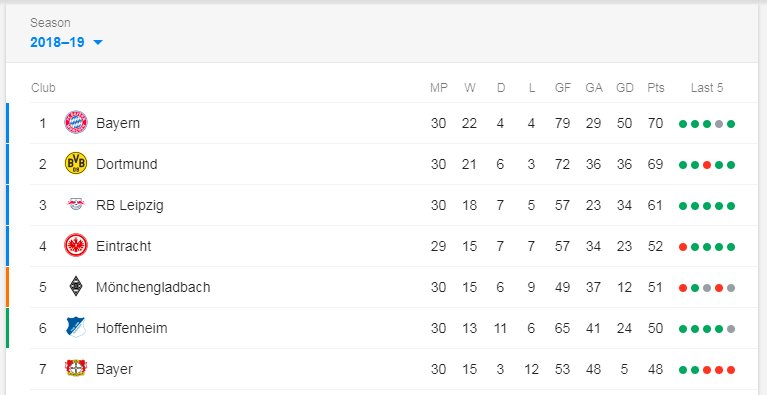Click Bayern's 70 points value
The height and width of the screenshot is (395, 767).
click(x=655, y=123)
